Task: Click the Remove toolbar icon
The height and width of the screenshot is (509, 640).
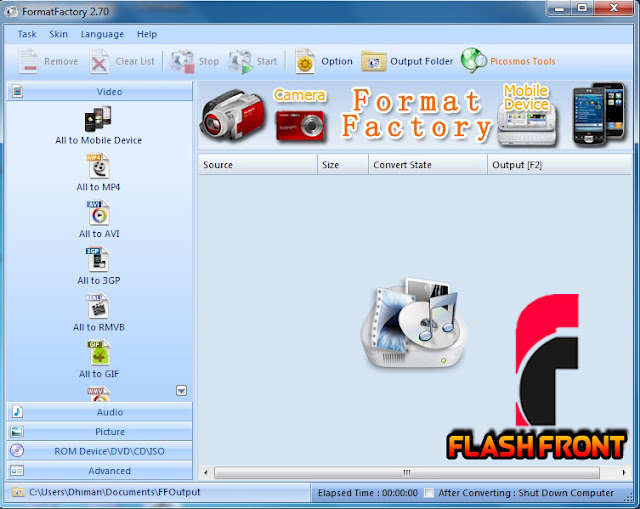Action: 28,62
